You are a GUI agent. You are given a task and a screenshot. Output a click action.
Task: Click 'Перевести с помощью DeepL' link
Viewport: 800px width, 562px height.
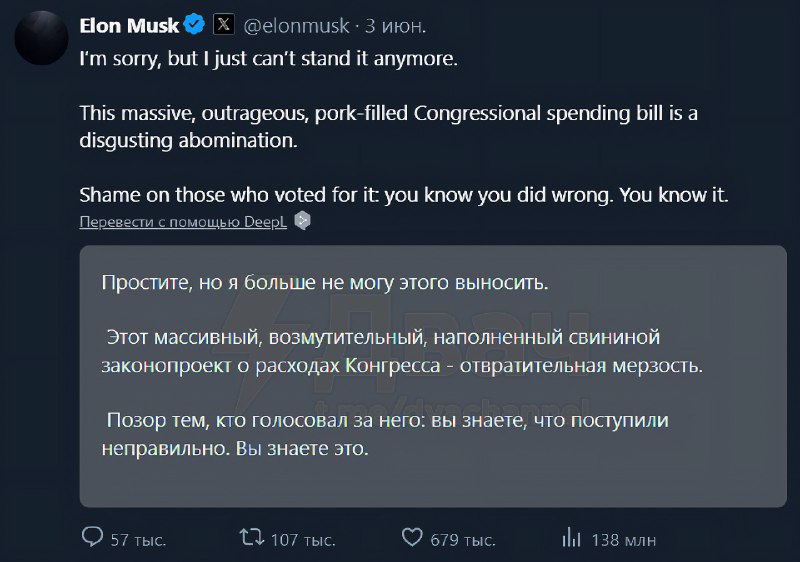(183, 221)
